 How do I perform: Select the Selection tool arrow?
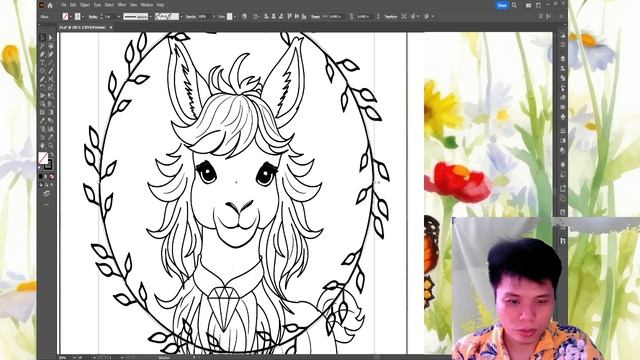(x=43, y=38)
